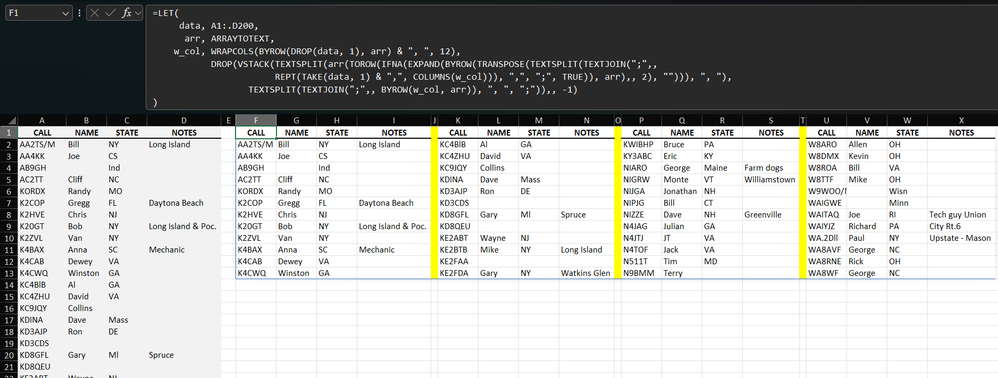Select the cell 'Terry'

[x=682, y=273]
